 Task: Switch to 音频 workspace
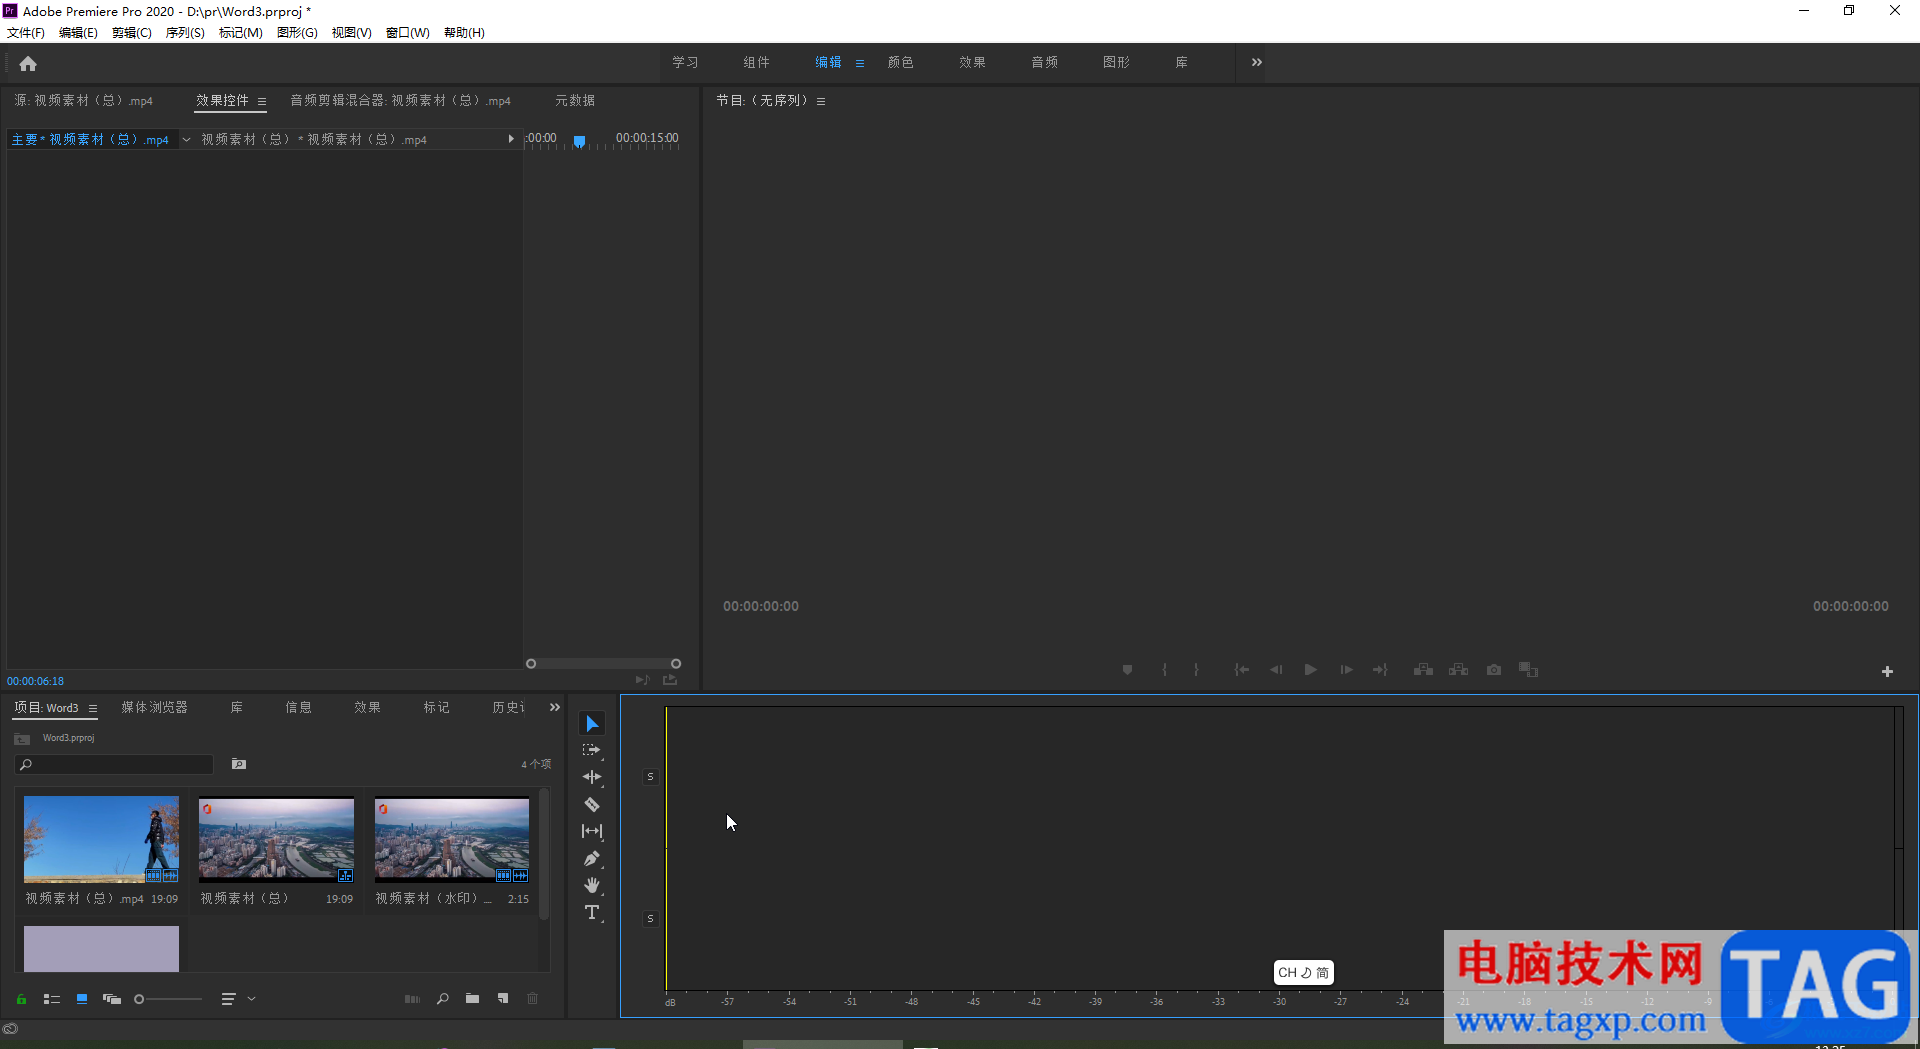point(1045,62)
